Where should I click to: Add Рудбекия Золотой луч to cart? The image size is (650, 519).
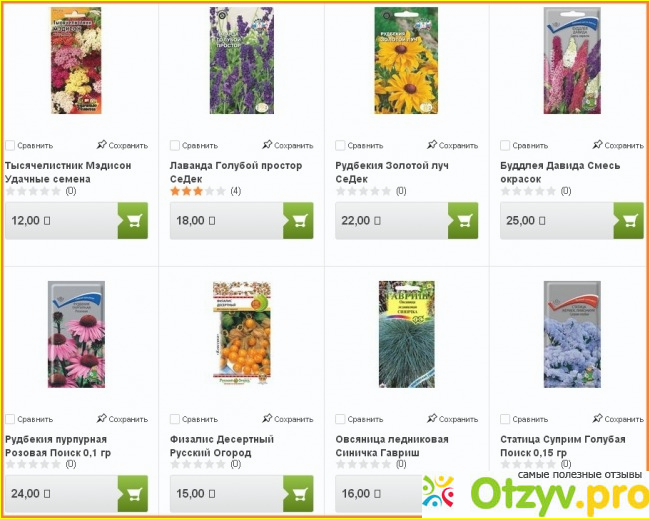463,221
